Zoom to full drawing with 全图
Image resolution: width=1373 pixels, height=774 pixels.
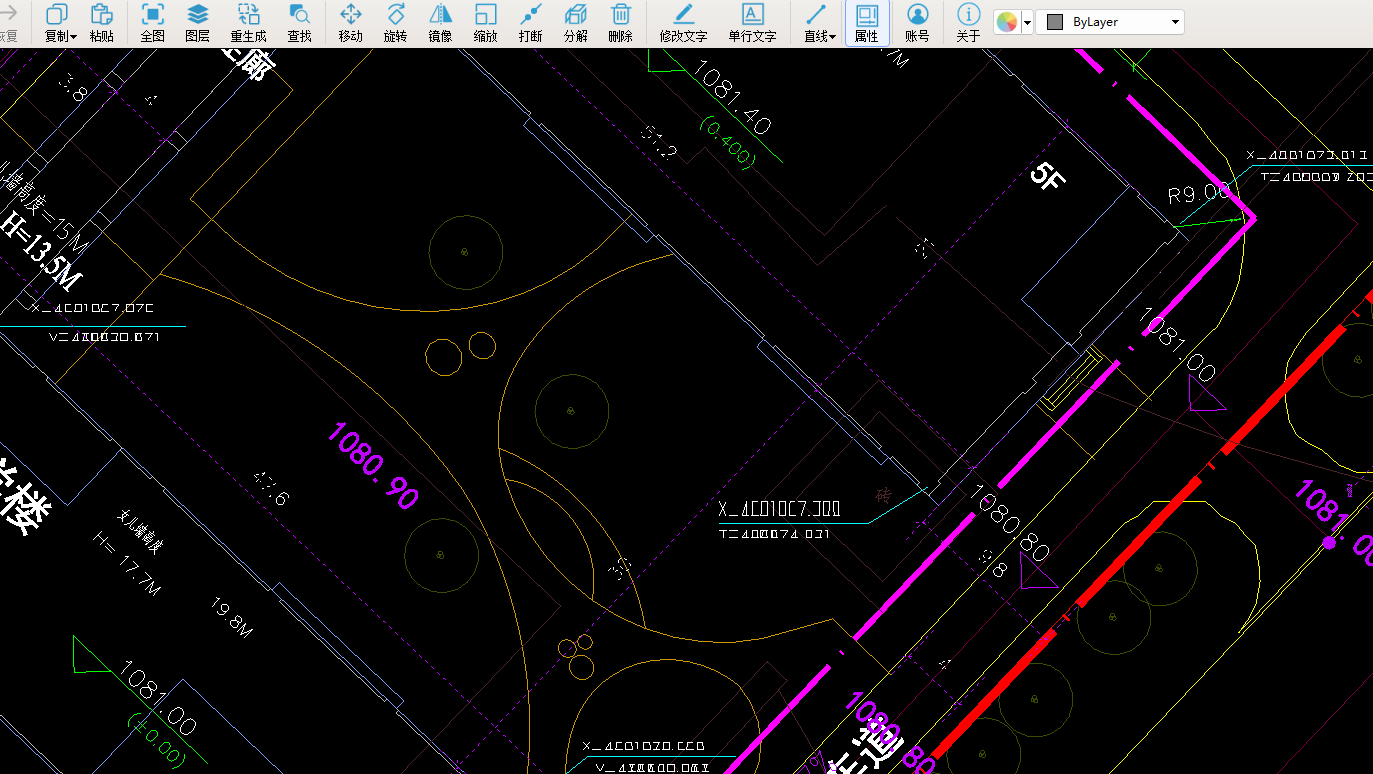[152, 23]
